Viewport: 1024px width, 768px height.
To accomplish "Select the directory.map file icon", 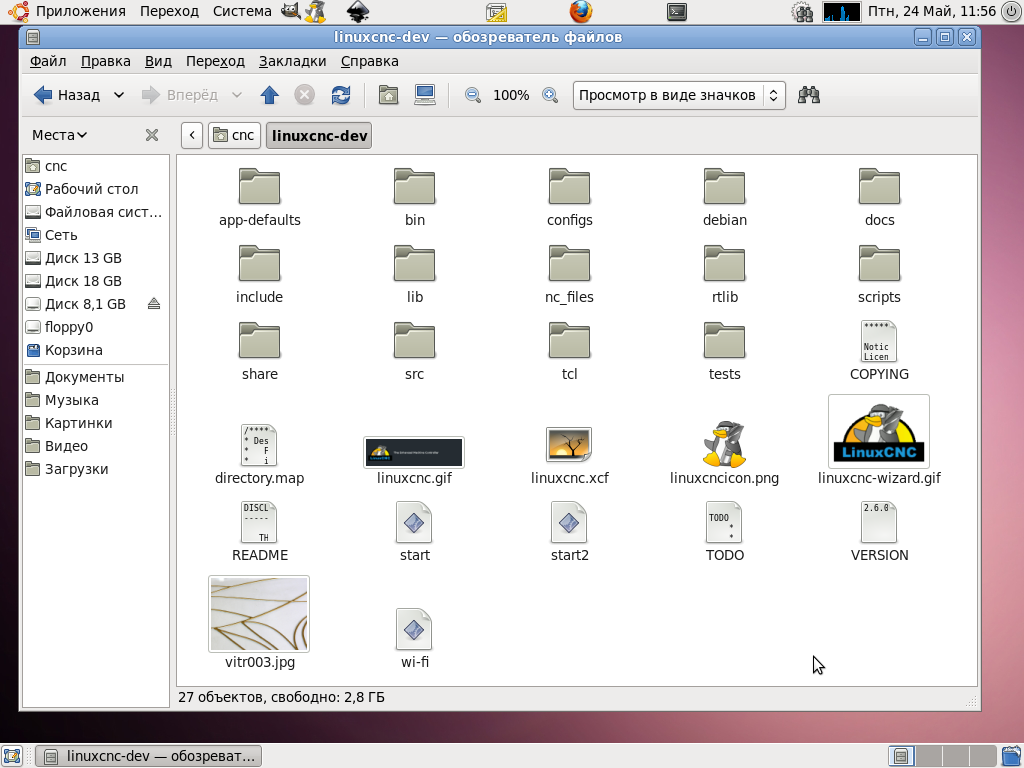I will [259, 445].
